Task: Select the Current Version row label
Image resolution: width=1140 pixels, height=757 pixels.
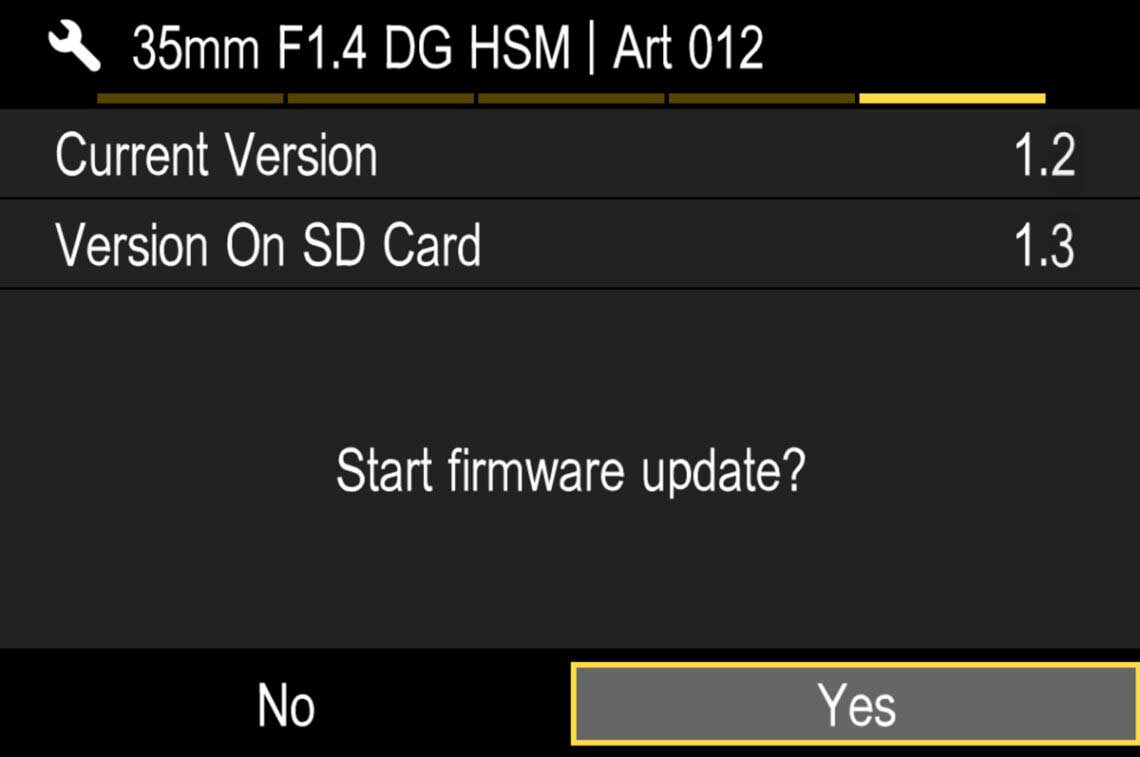Action: pyautogui.click(x=217, y=155)
